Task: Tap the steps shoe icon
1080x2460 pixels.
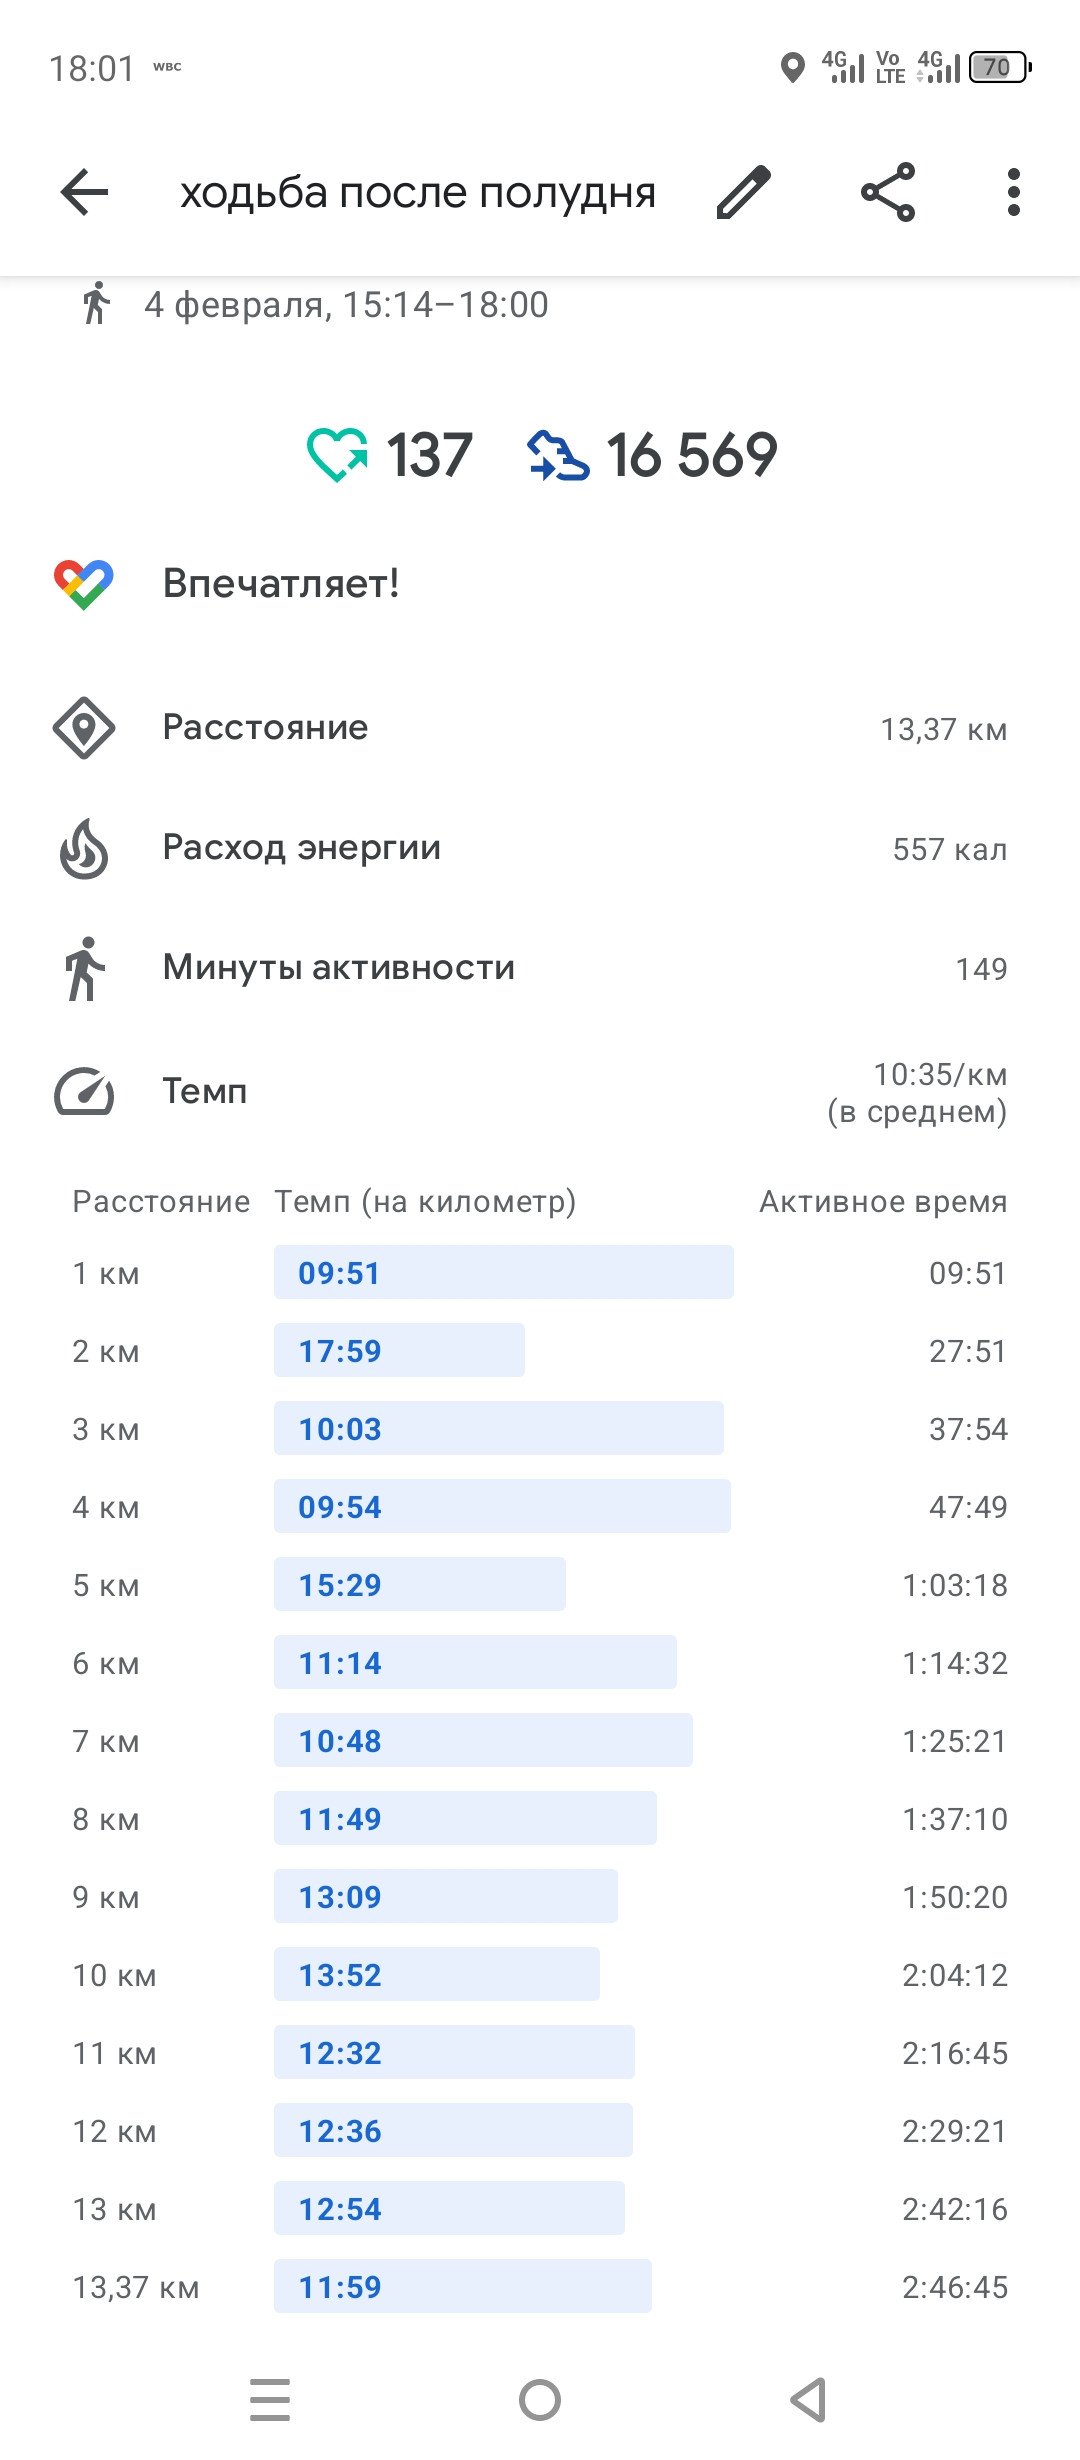Action: pos(558,455)
